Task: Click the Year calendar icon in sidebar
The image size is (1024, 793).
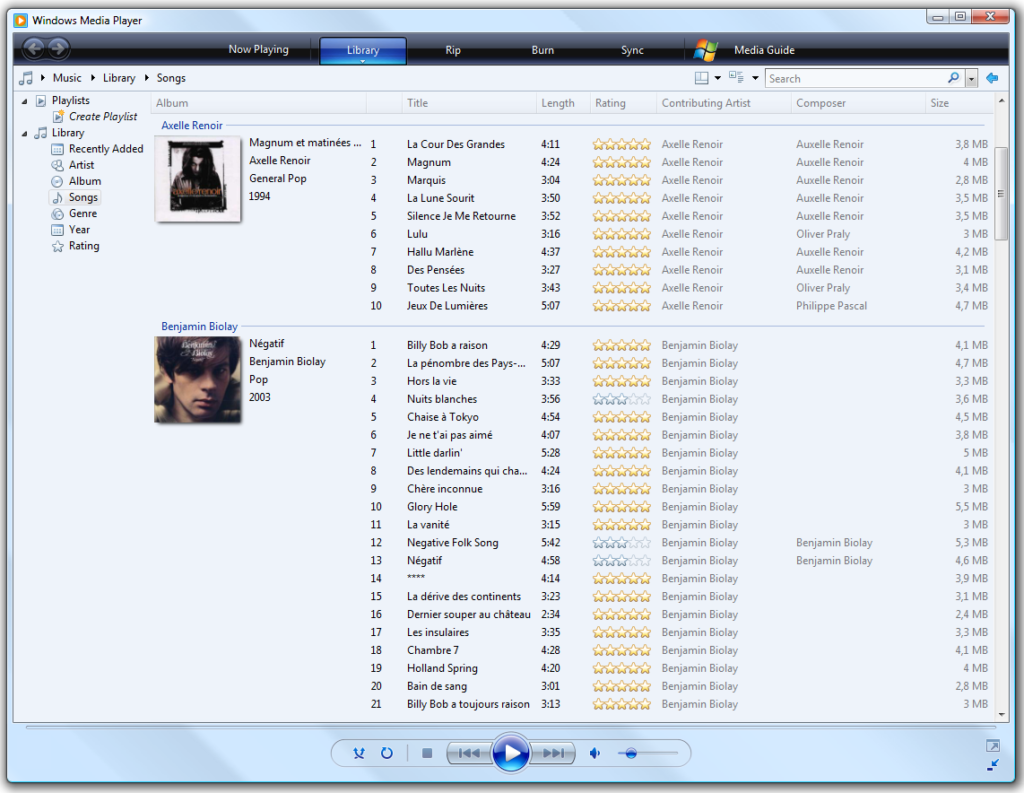Action: (x=57, y=230)
